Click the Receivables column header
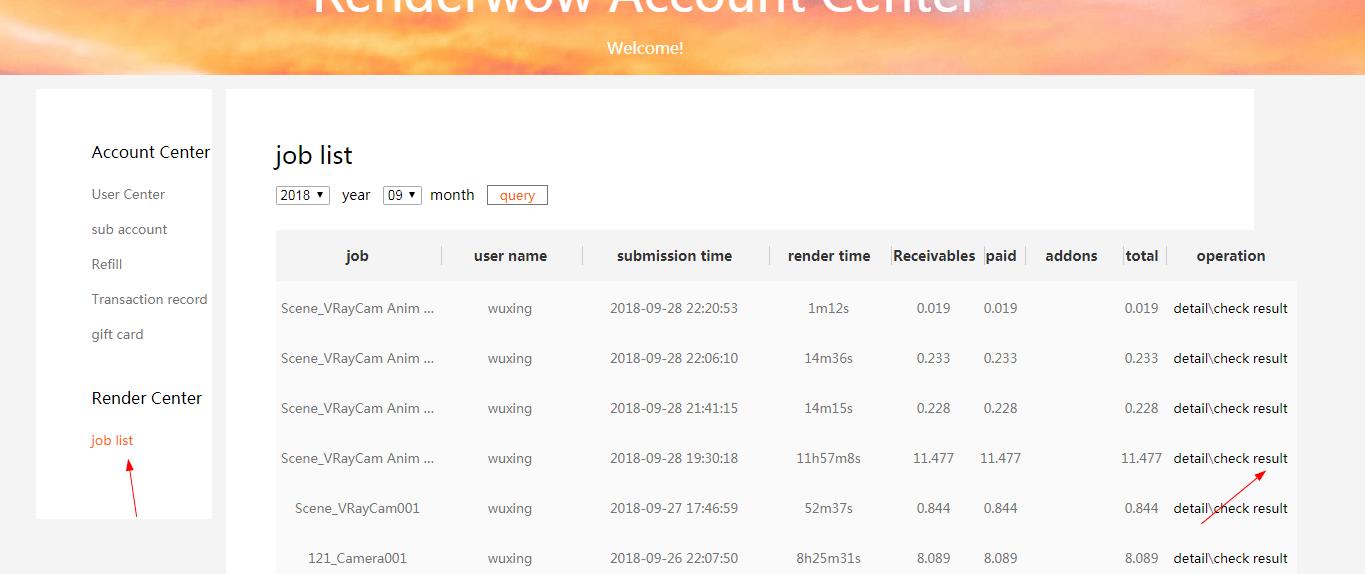This screenshot has width=1365, height=574. point(934,256)
